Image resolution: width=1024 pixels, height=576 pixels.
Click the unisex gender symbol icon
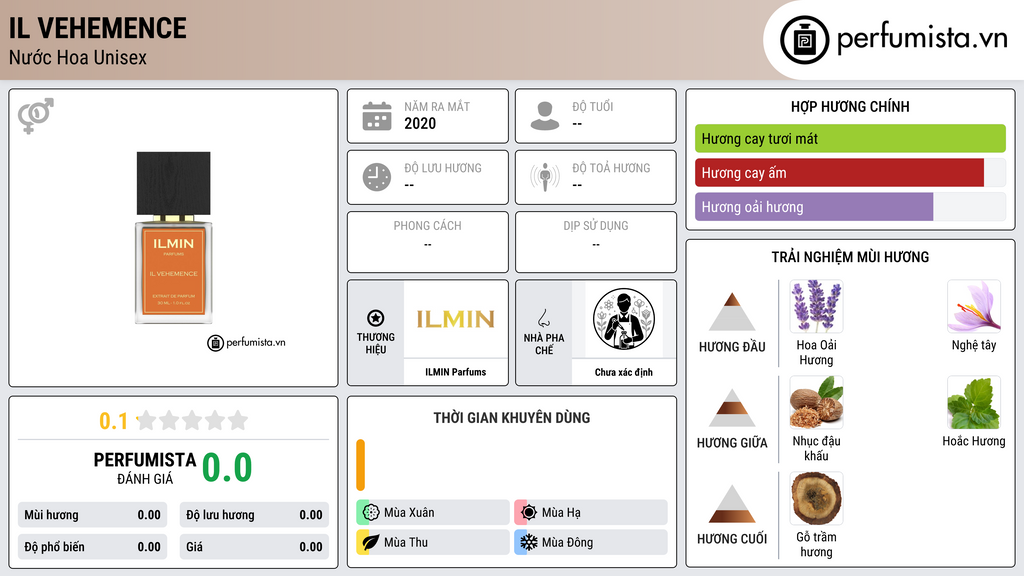coord(36,116)
